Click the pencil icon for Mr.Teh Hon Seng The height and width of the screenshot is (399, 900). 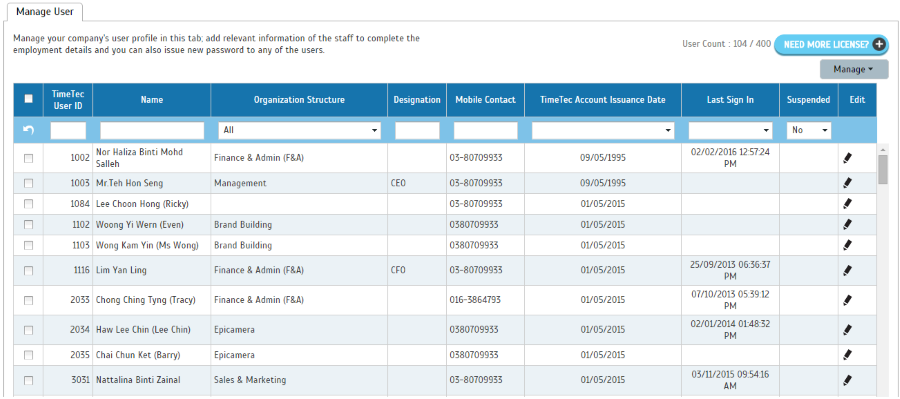(848, 183)
